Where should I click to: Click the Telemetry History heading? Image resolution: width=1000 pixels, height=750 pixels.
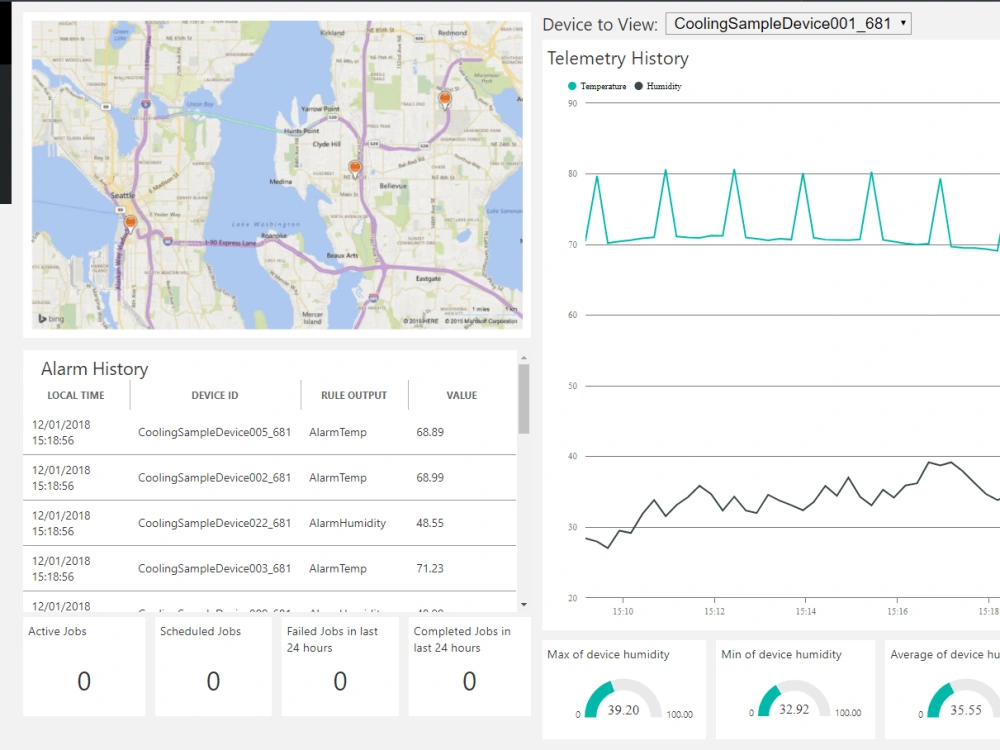617,59
